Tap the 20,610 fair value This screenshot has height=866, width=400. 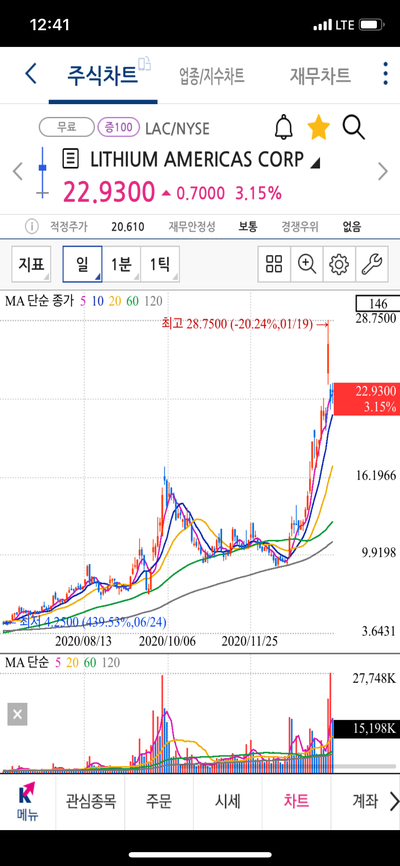tap(128, 226)
